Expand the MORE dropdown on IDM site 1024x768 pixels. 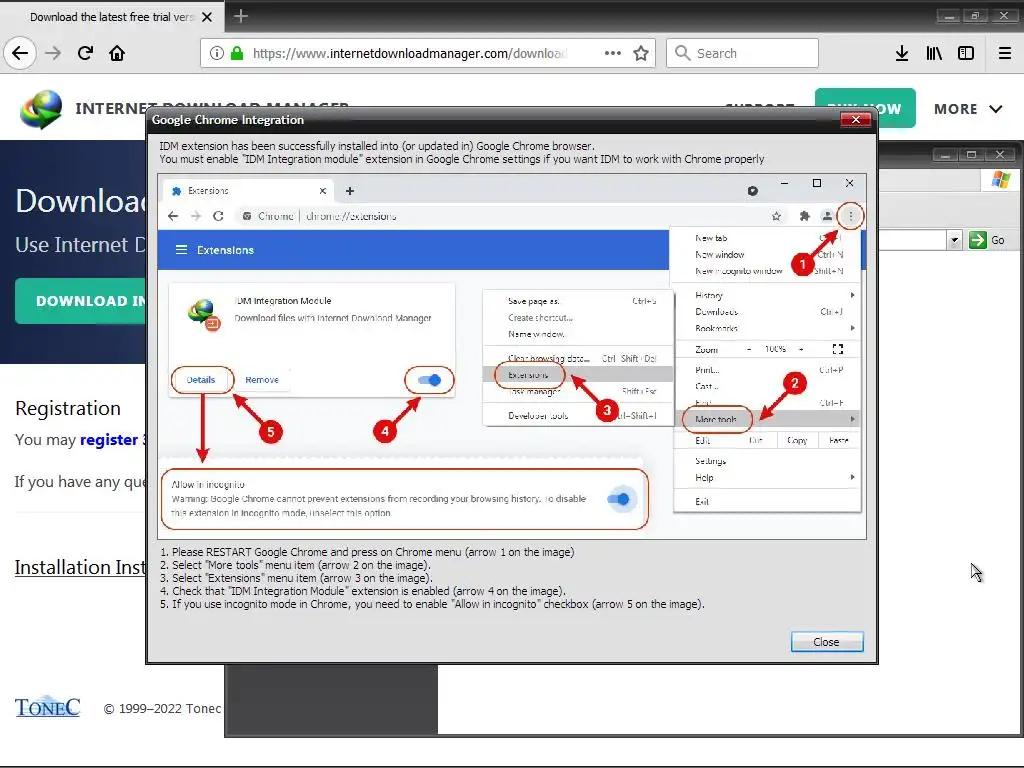point(968,109)
